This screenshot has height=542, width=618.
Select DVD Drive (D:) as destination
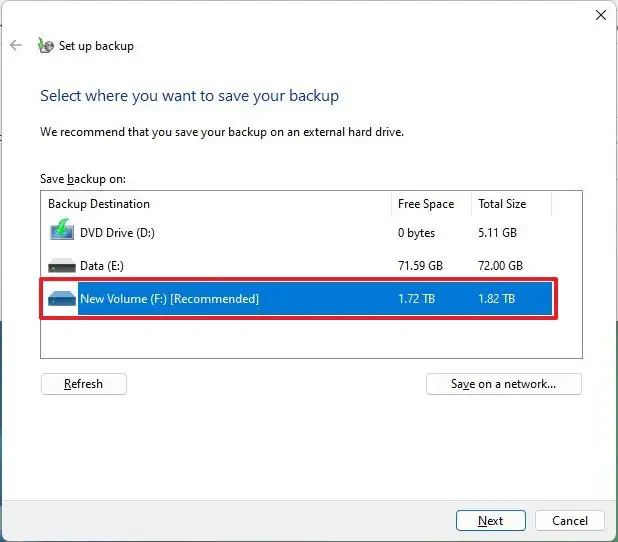click(117, 232)
